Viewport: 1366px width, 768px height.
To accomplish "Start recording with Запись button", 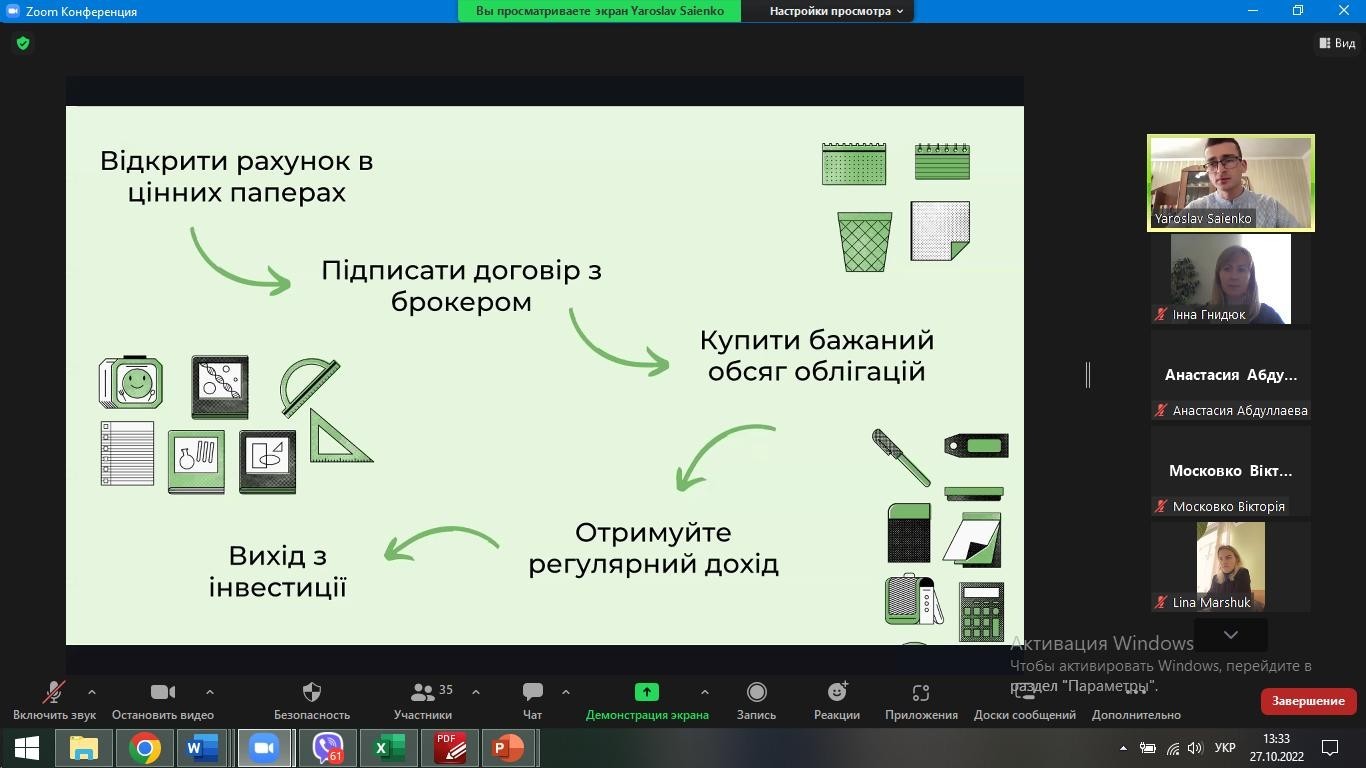I will [x=756, y=693].
